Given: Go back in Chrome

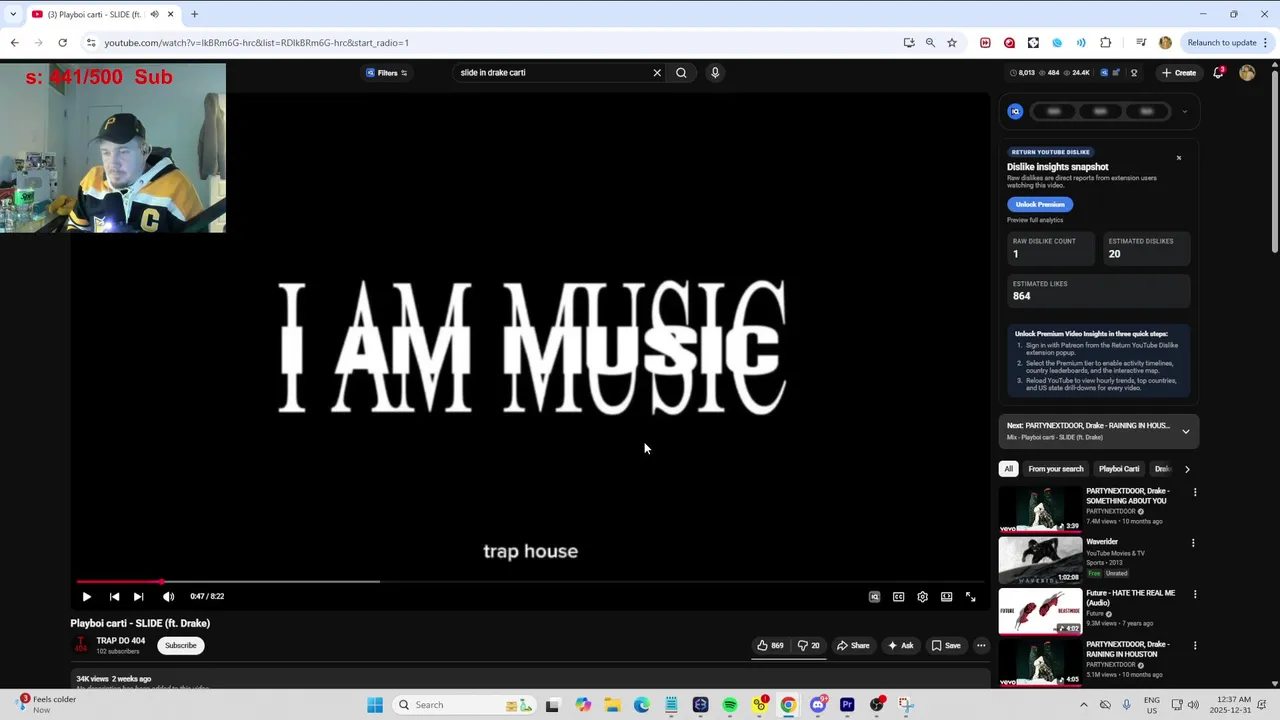Looking at the screenshot, I should pyautogui.click(x=14, y=43).
